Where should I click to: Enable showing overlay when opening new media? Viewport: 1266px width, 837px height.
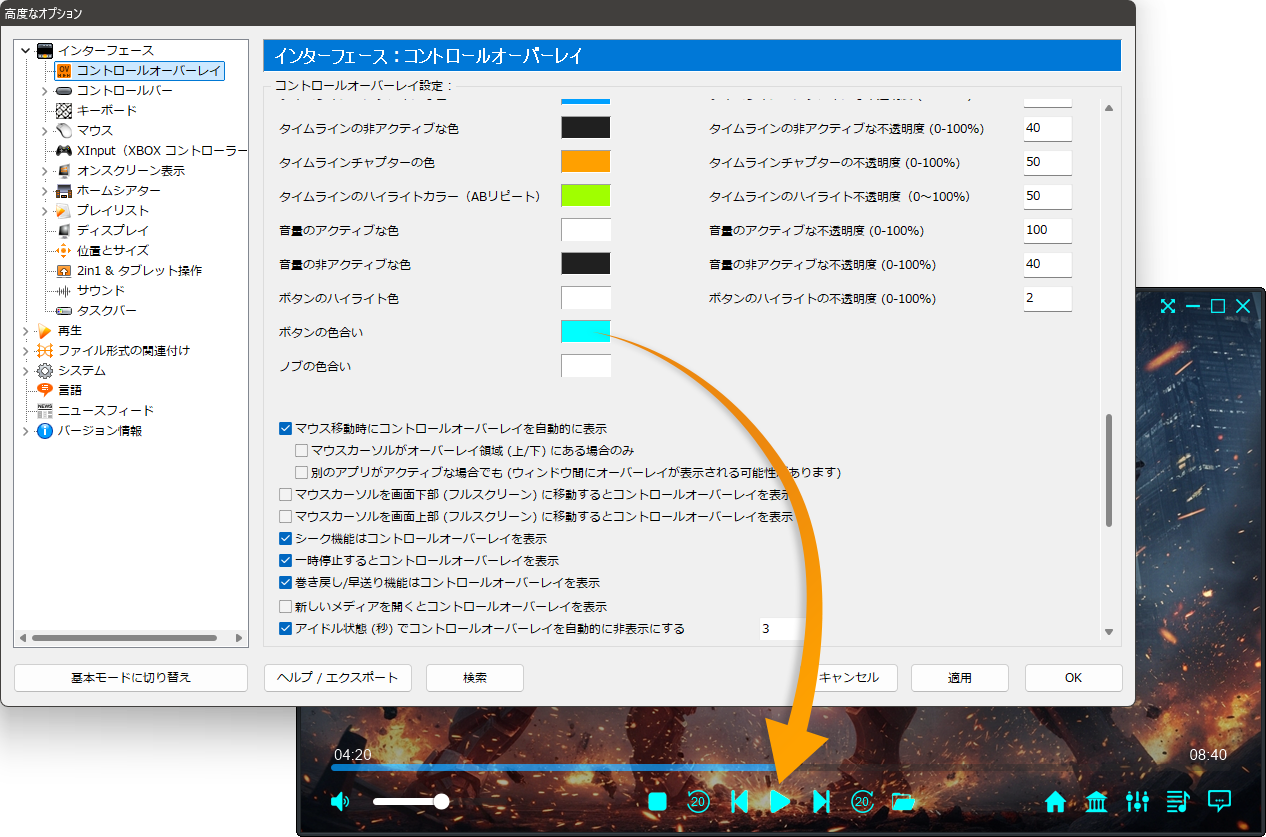pos(285,605)
